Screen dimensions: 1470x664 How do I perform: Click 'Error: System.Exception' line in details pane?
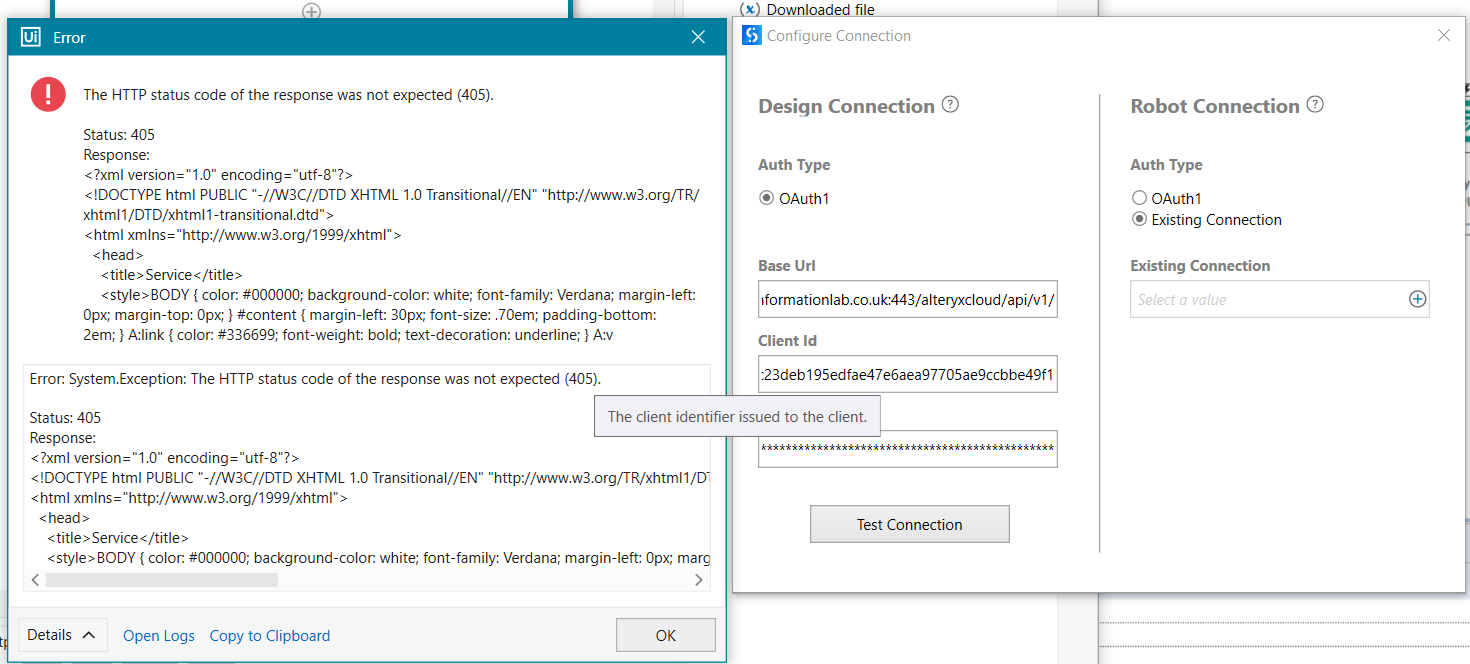(315, 379)
